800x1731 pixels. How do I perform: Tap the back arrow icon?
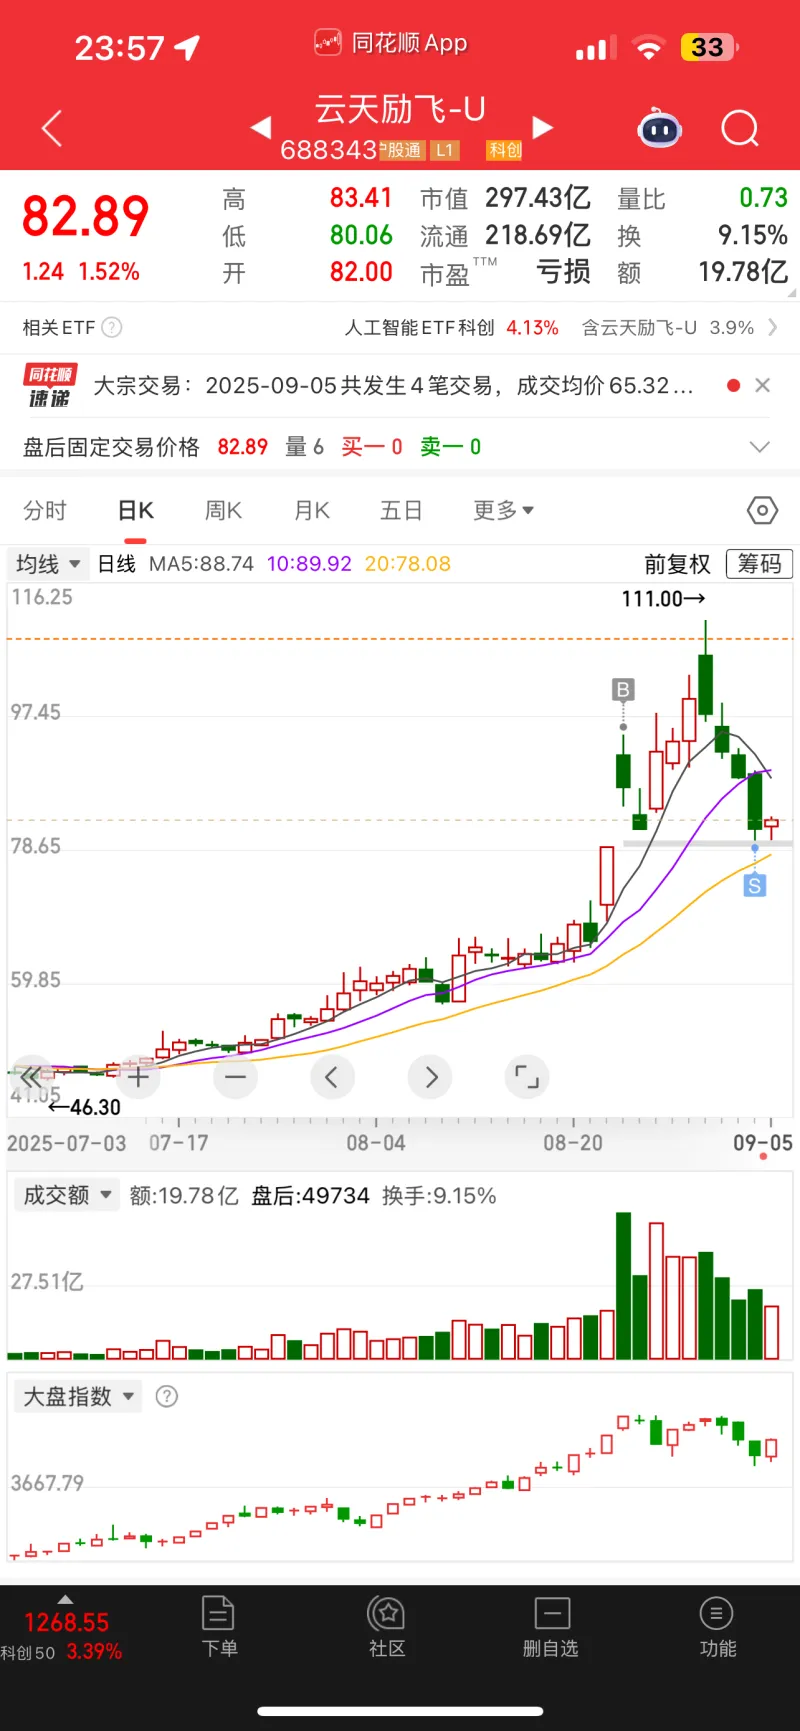52,129
